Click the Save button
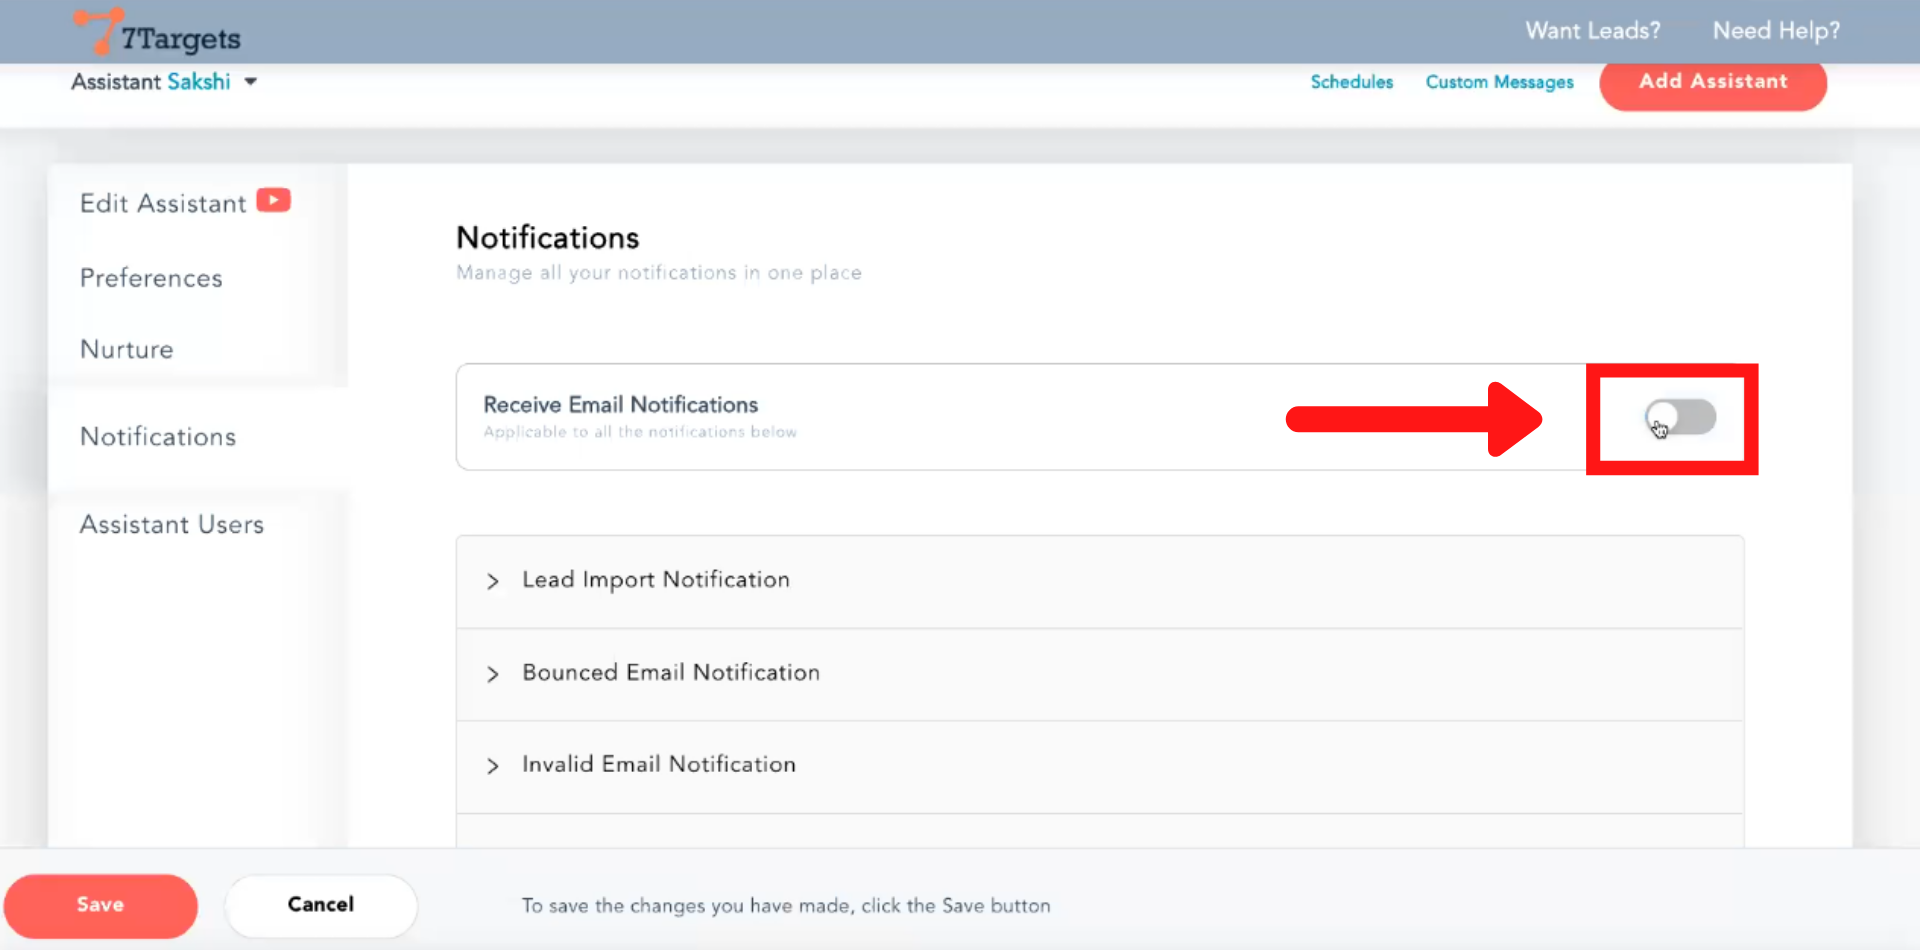 pyautogui.click(x=100, y=905)
